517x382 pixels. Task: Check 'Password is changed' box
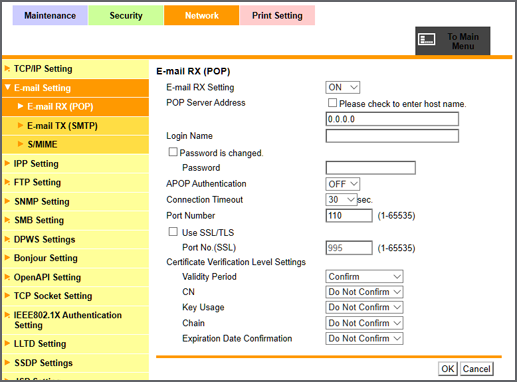coord(173,152)
